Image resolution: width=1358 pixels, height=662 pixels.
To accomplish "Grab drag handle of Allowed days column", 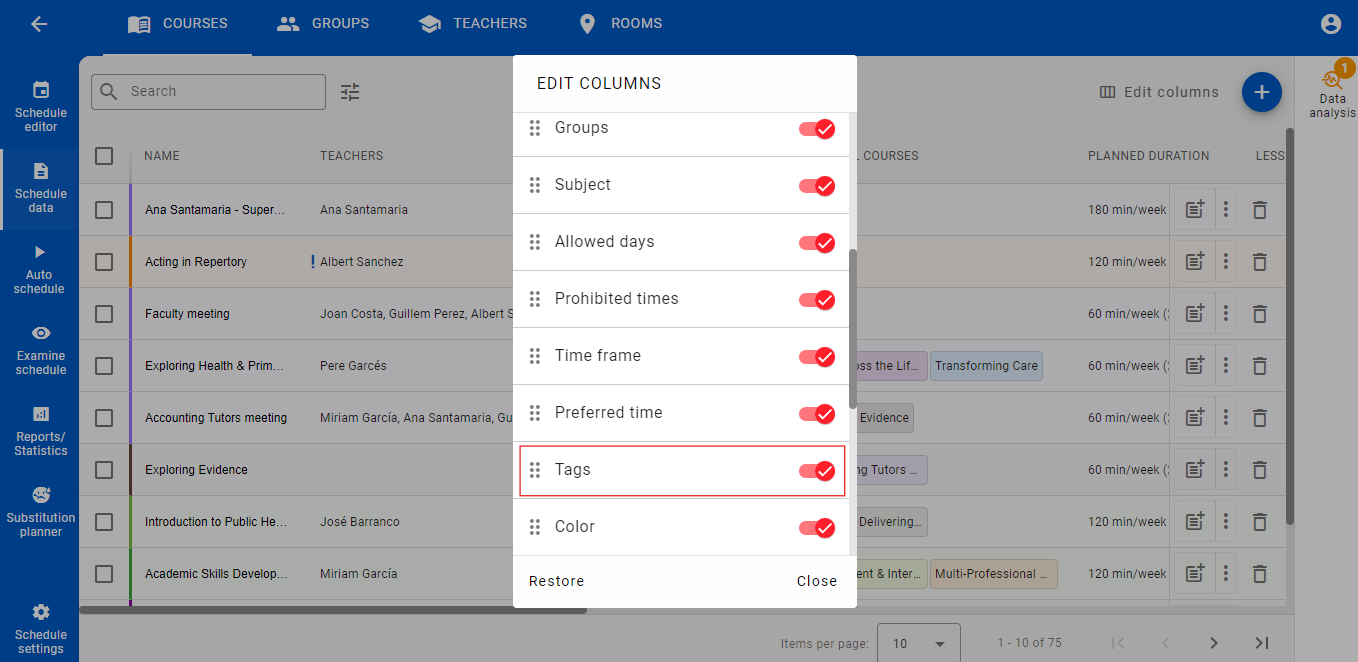I will pos(535,242).
